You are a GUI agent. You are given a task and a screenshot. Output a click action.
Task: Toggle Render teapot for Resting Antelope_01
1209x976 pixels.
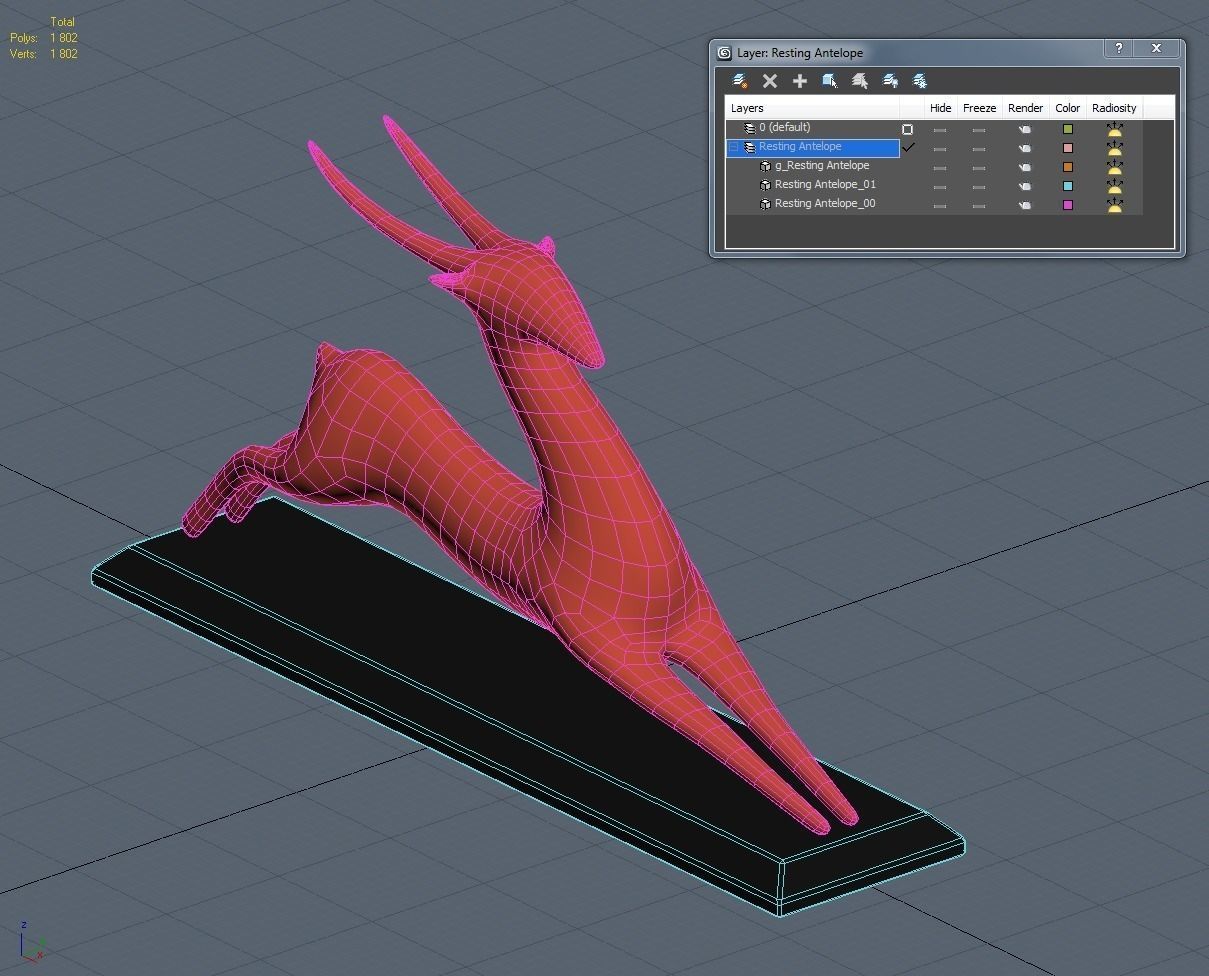(1025, 187)
